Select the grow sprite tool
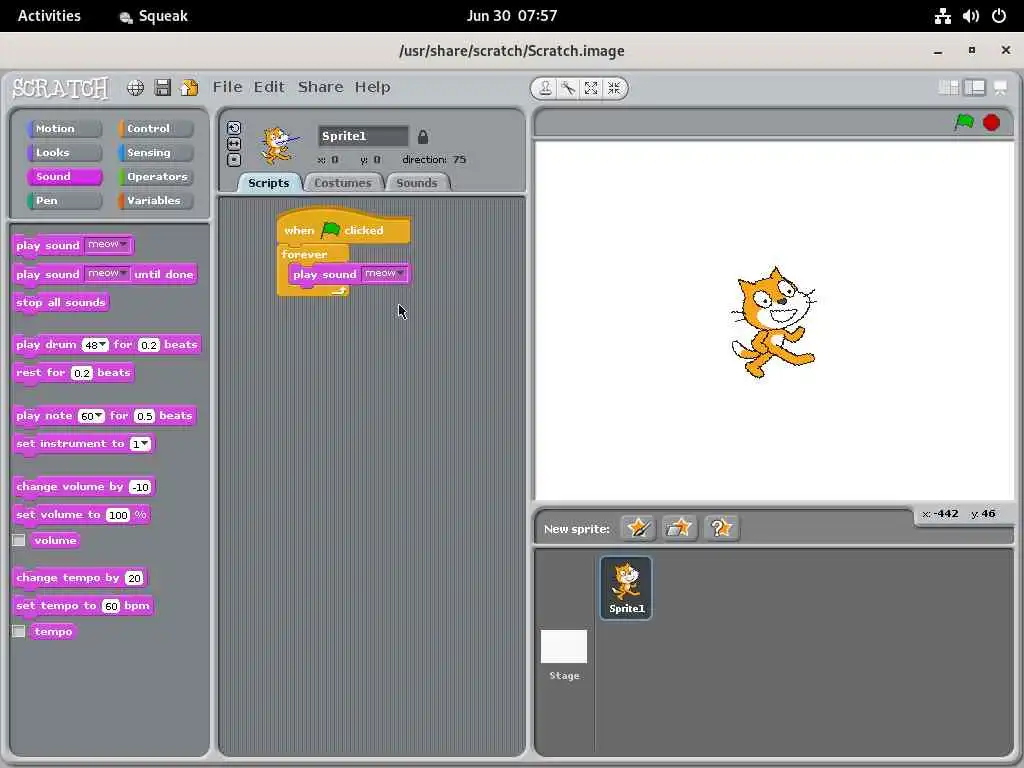Image resolution: width=1024 pixels, height=768 pixels. point(591,88)
